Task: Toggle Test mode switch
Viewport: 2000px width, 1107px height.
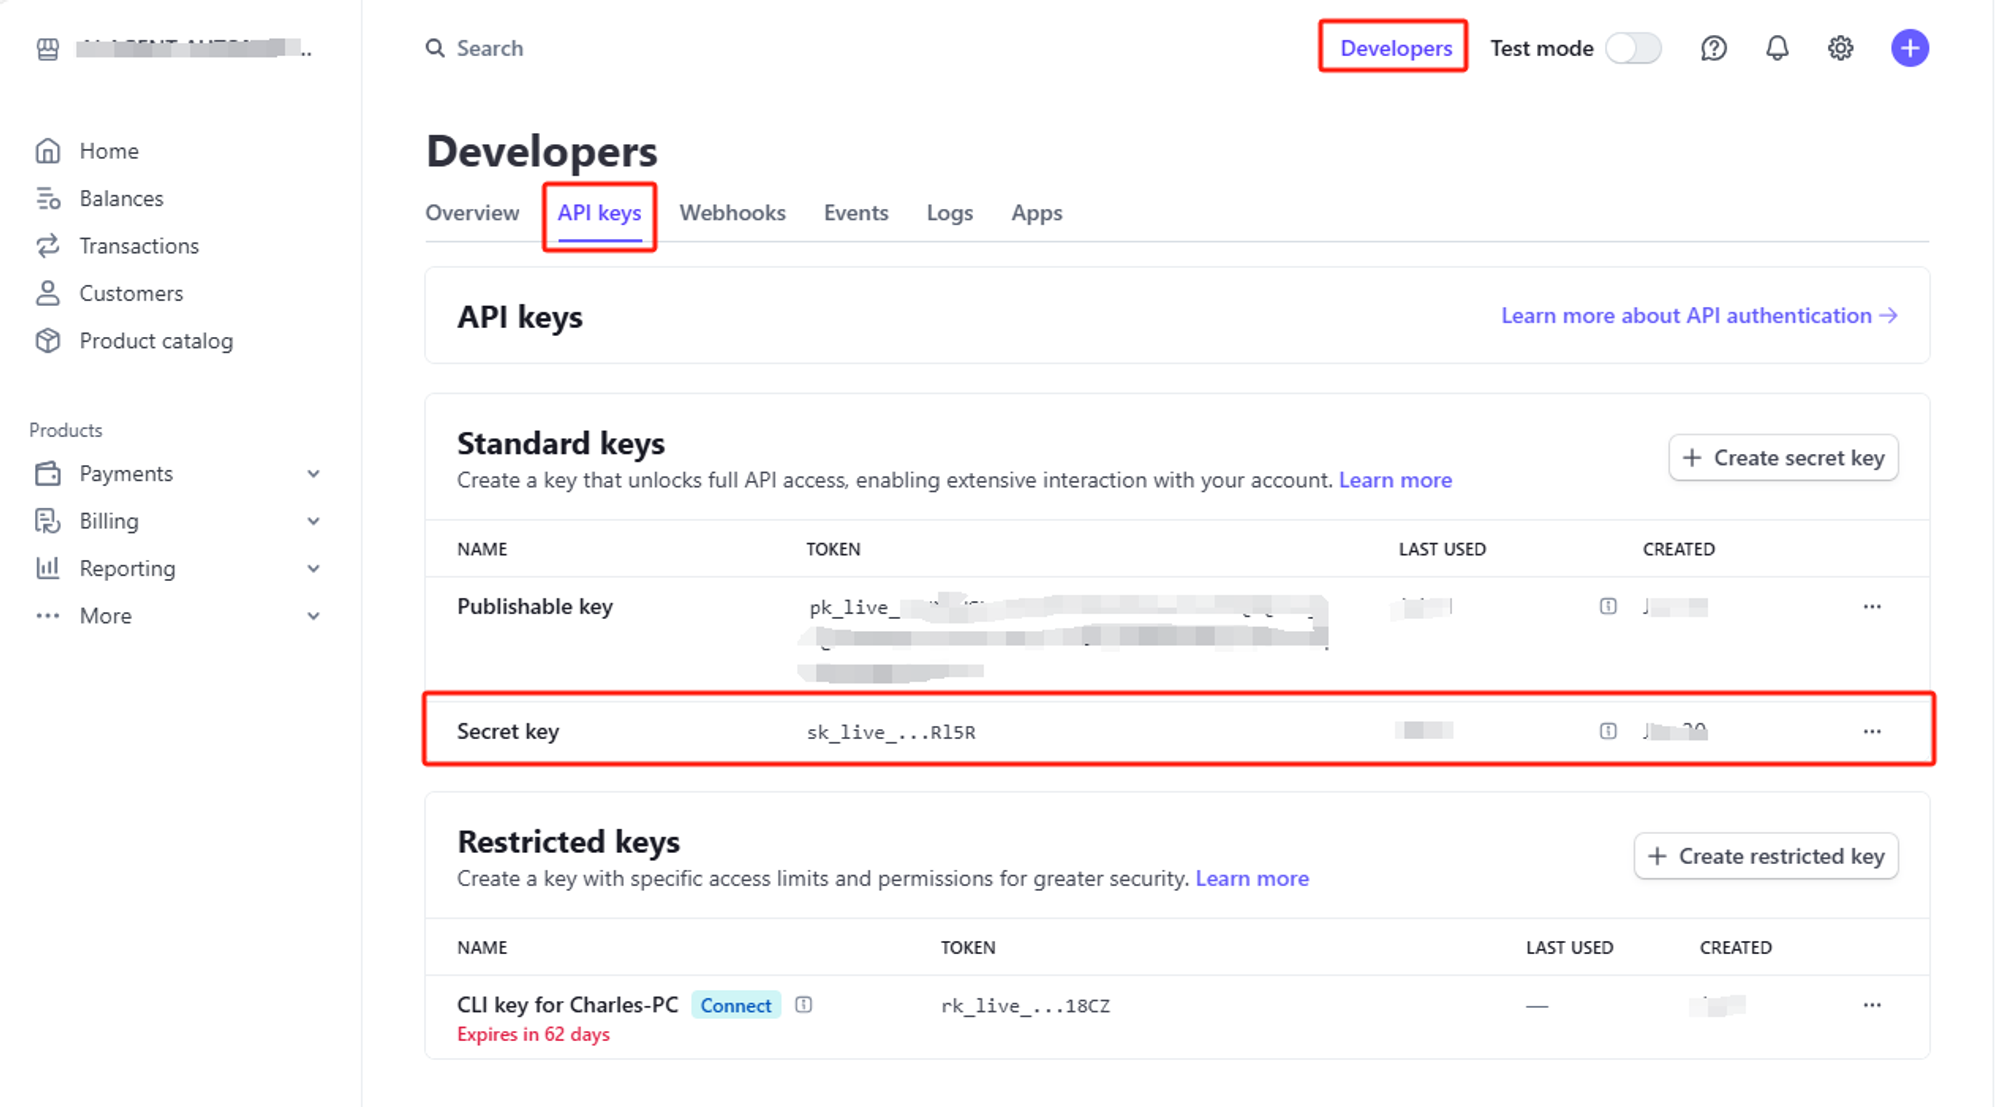Action: (1633, 48)
